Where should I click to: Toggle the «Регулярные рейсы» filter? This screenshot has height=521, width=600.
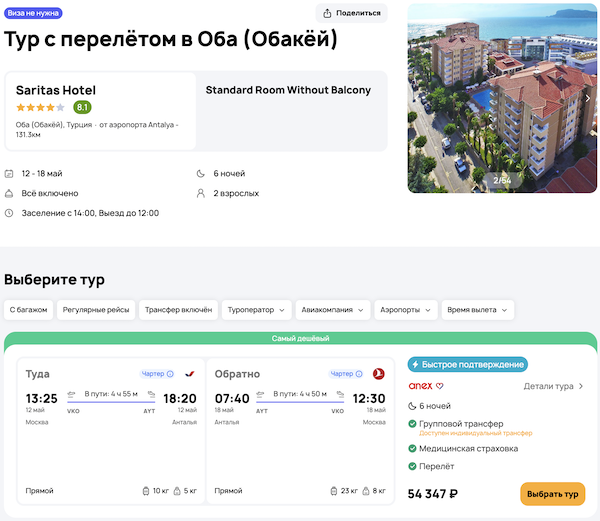coord(95,310)
